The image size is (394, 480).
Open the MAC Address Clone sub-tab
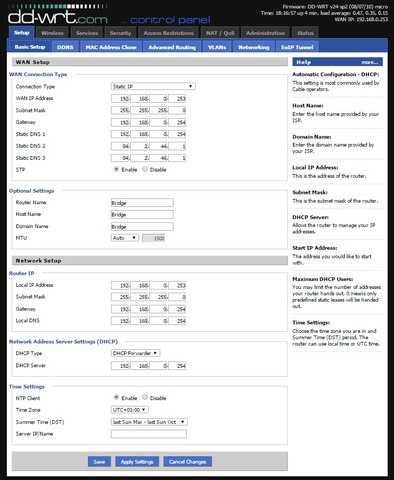111,47
